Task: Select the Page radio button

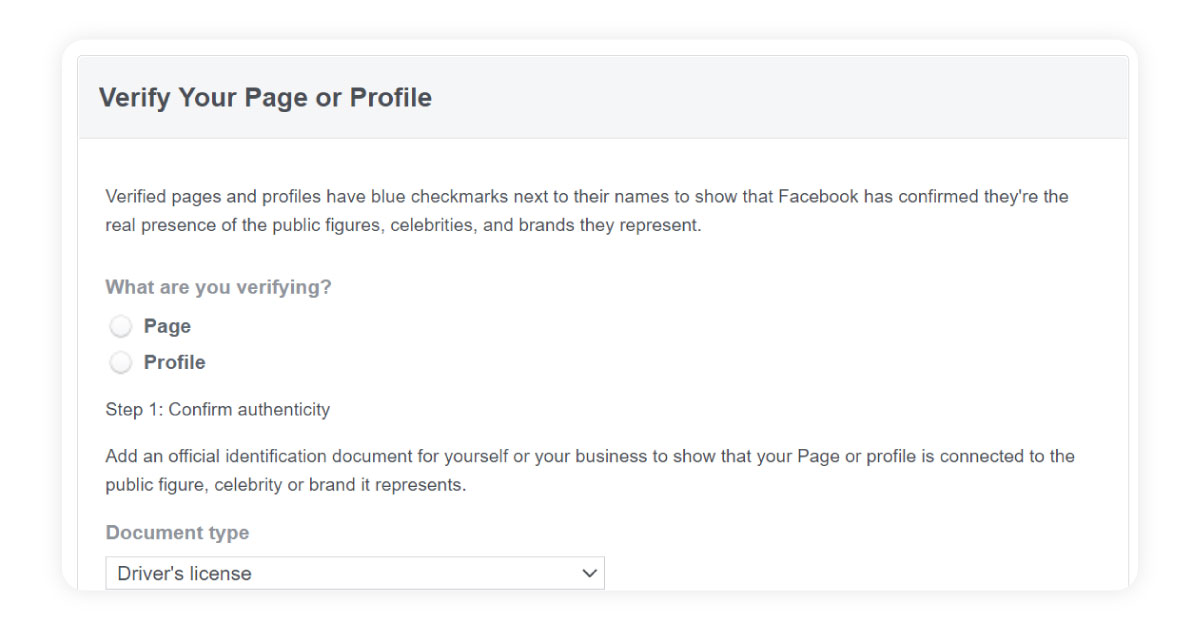Action: coord(121,327)
